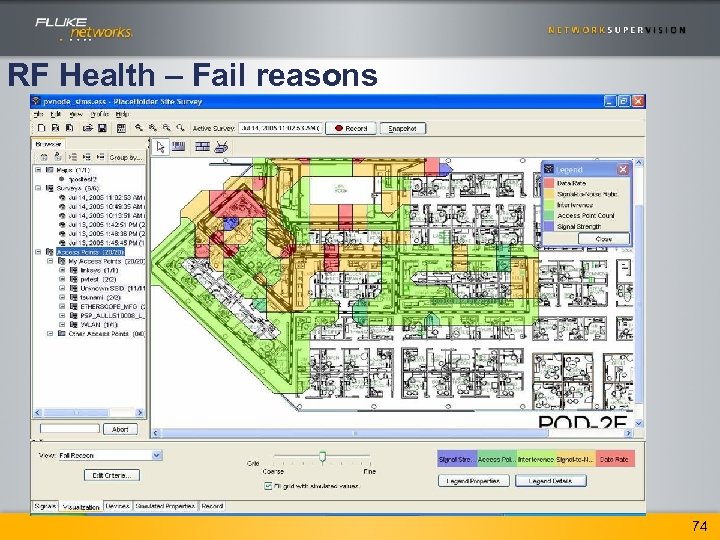This screenshot has width=720, height=540.
Task: Click the third icon in the main toolbar
Action: pos(70,128)
